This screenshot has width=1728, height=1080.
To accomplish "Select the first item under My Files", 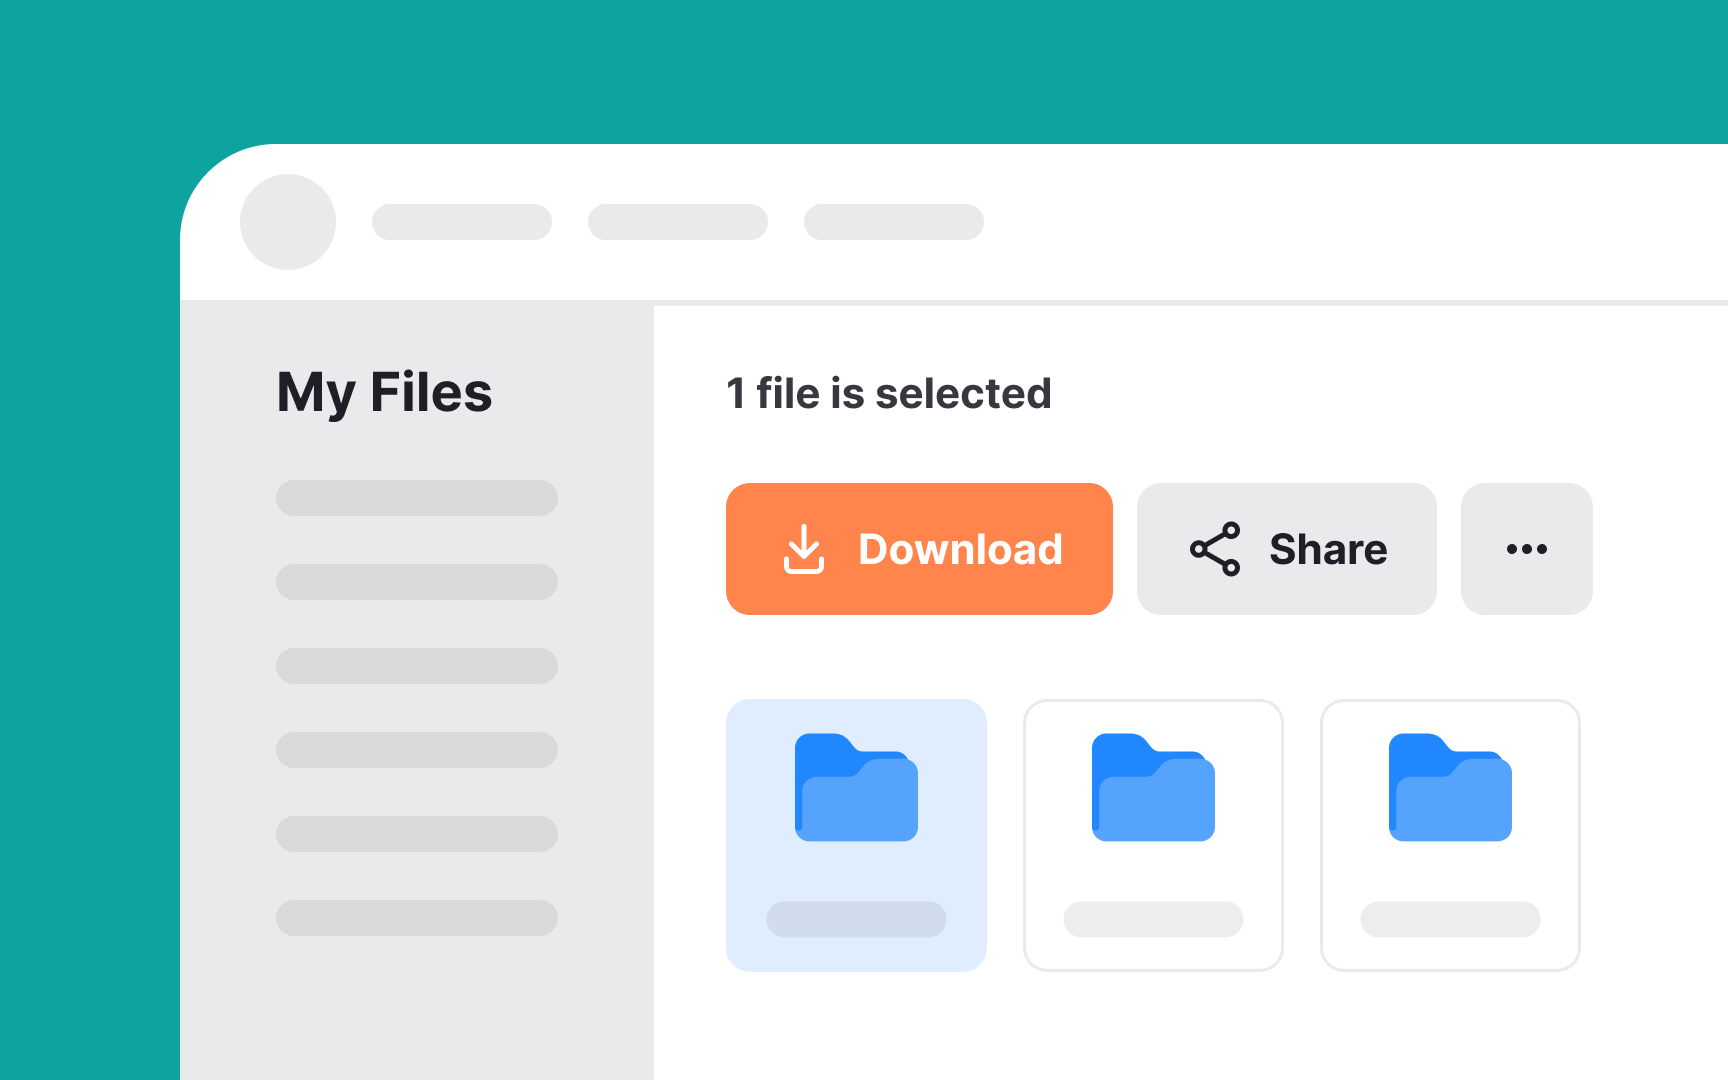I will coord(417,498).
